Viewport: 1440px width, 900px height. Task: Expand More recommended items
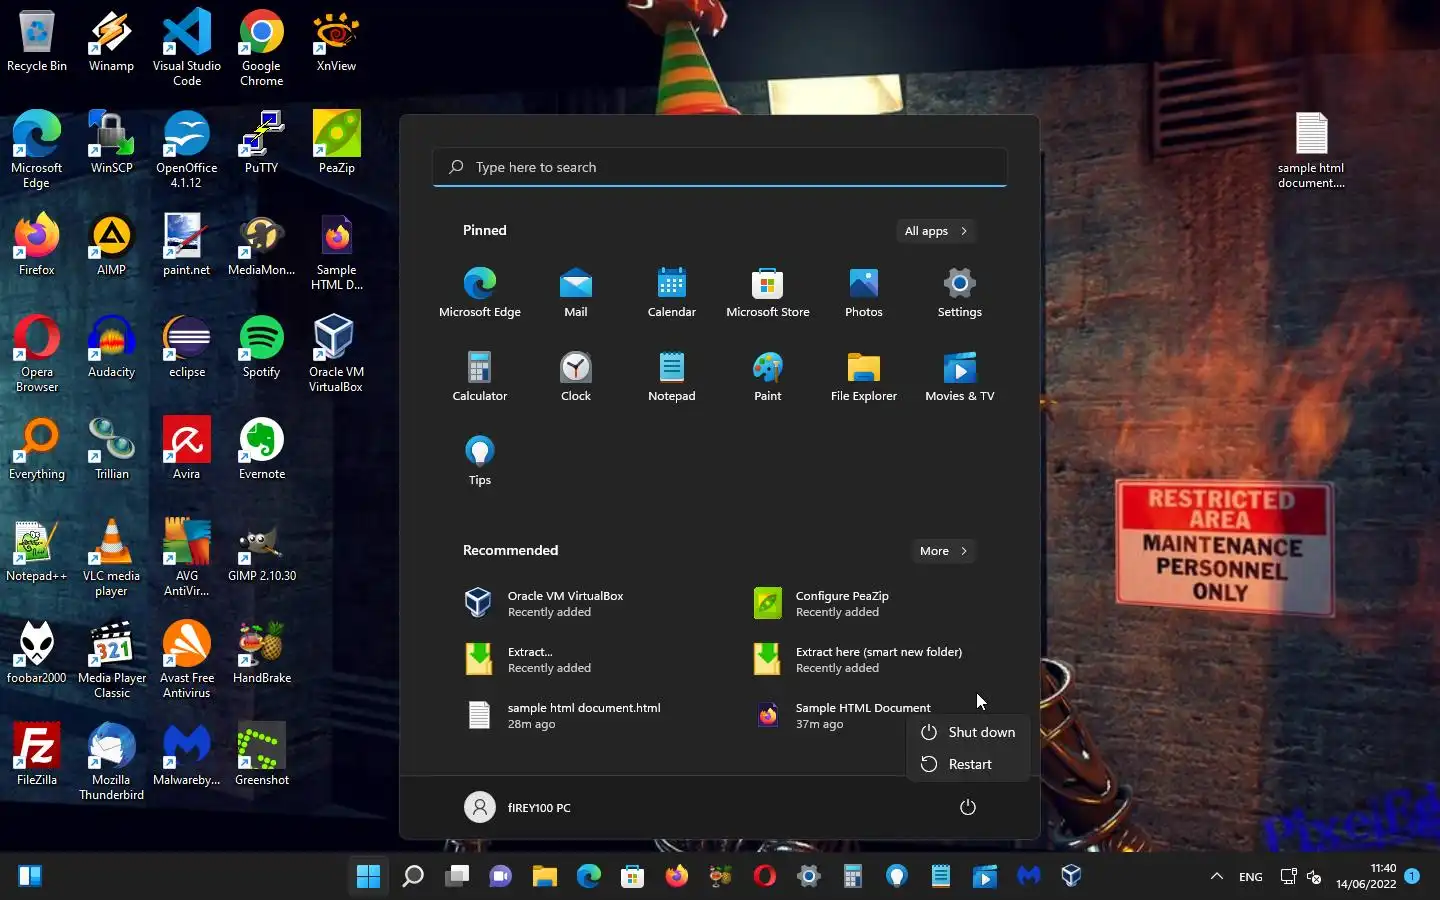pyautogui.click(x=944, y=551)
